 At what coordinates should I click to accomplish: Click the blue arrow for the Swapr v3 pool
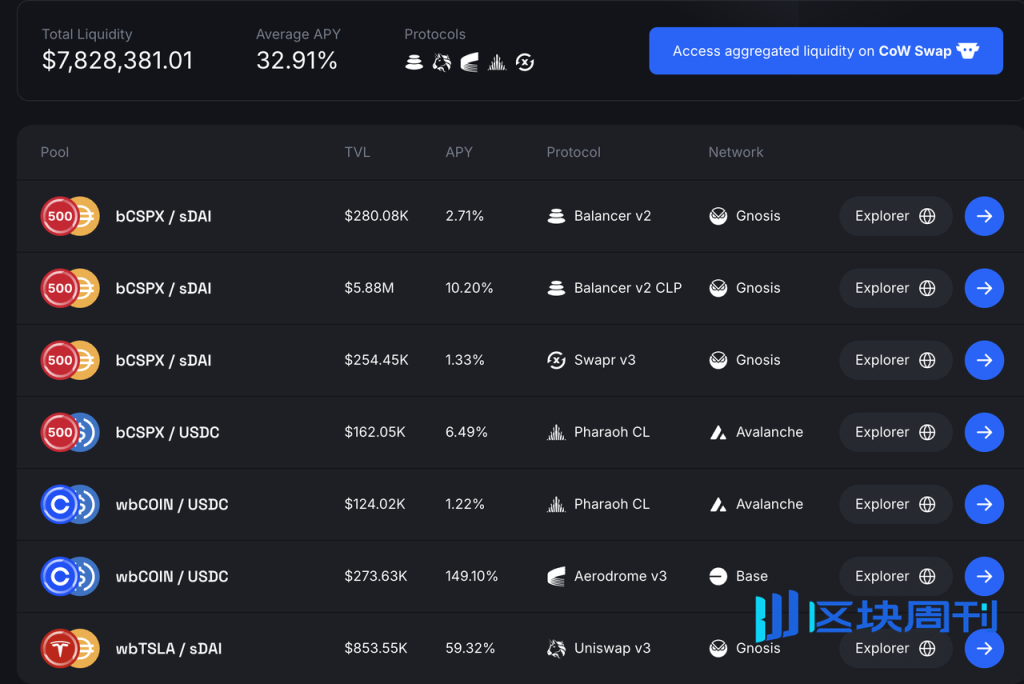tap(984, 360)
